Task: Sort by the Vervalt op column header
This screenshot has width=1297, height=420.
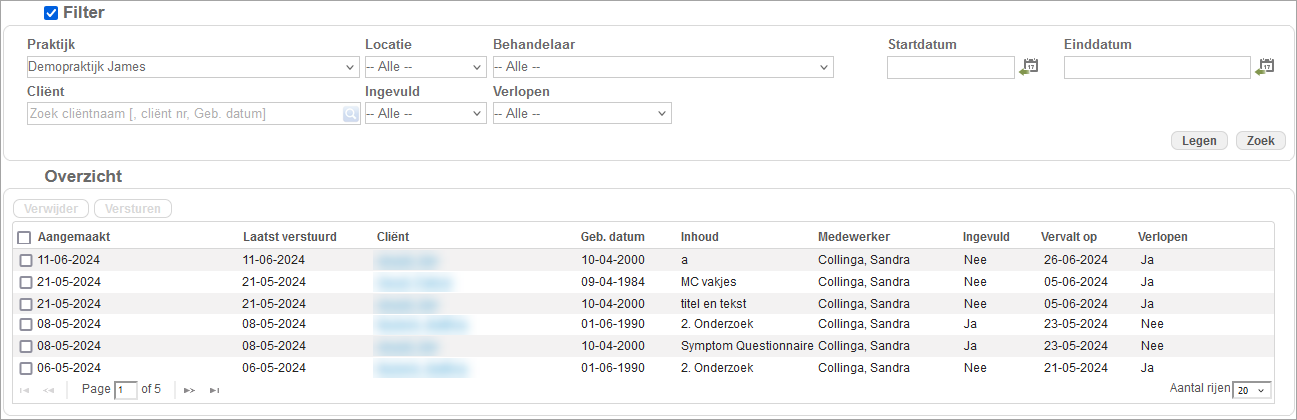Action: pyautogui.click(x=1068, y=237)
